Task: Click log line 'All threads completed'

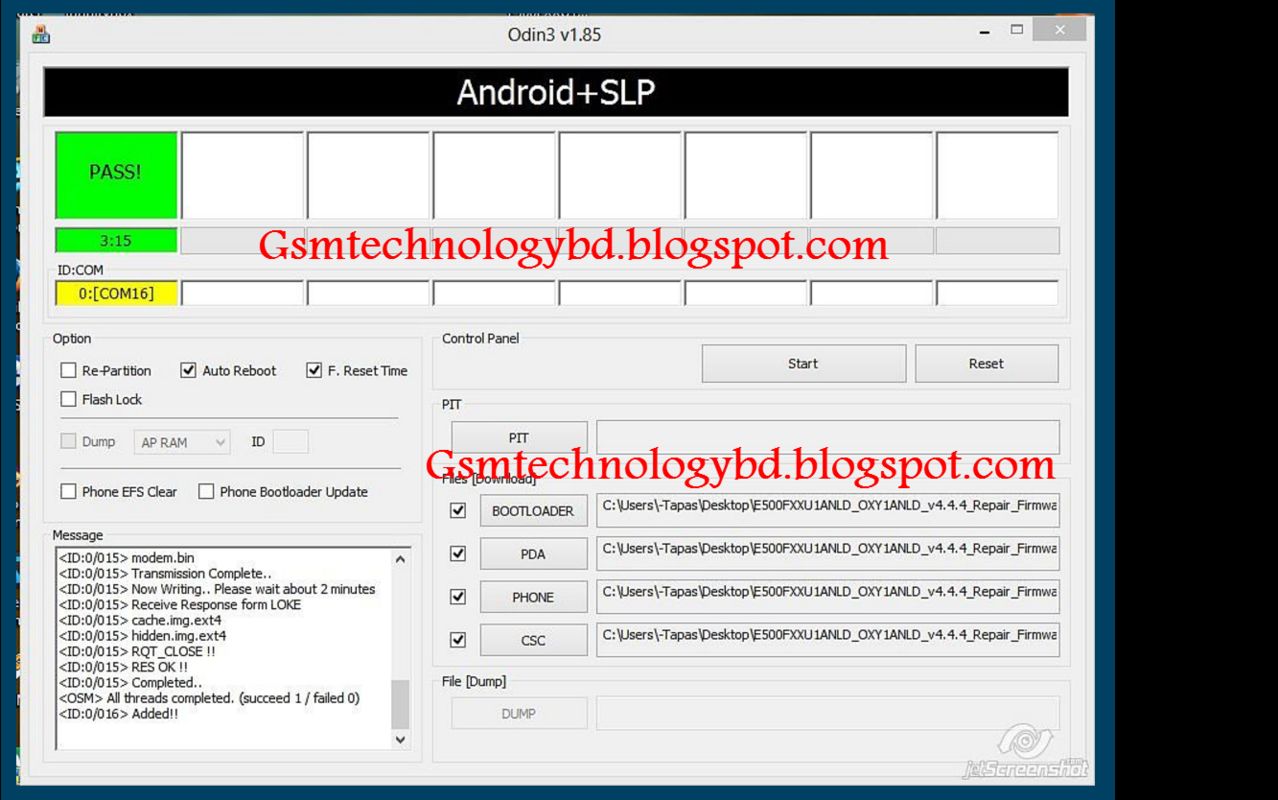Action: 209,698
